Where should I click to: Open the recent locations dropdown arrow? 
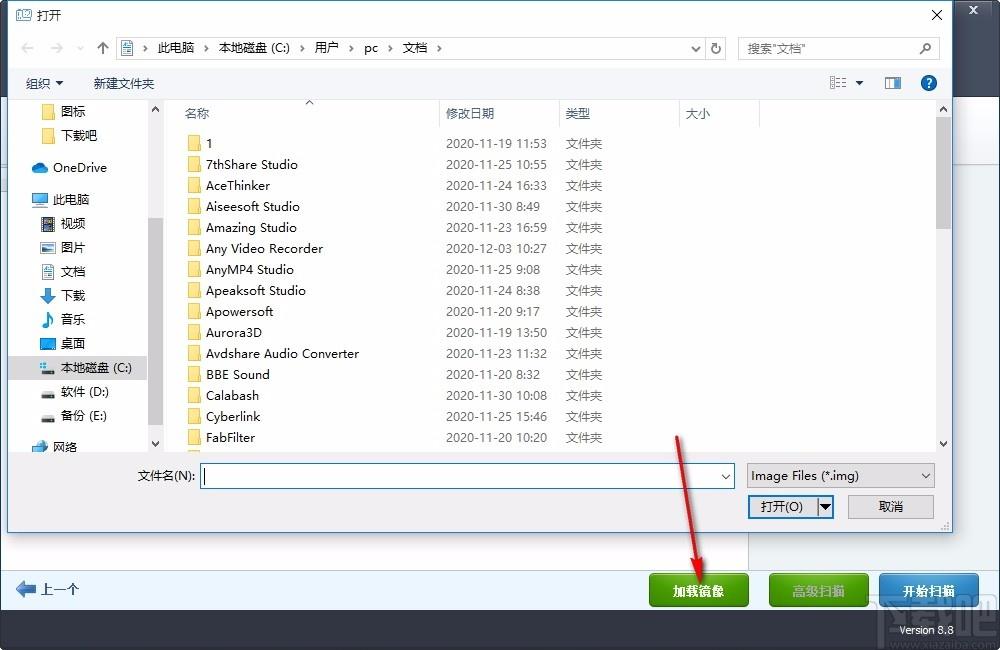(80, 48)
